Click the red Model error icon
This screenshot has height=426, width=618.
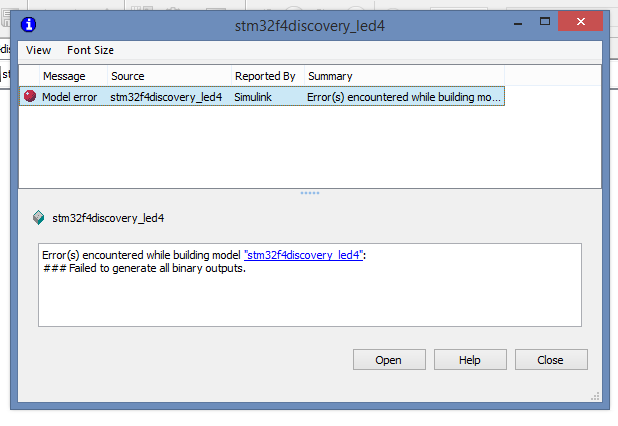pyautogui.click(x=30, y=96)
